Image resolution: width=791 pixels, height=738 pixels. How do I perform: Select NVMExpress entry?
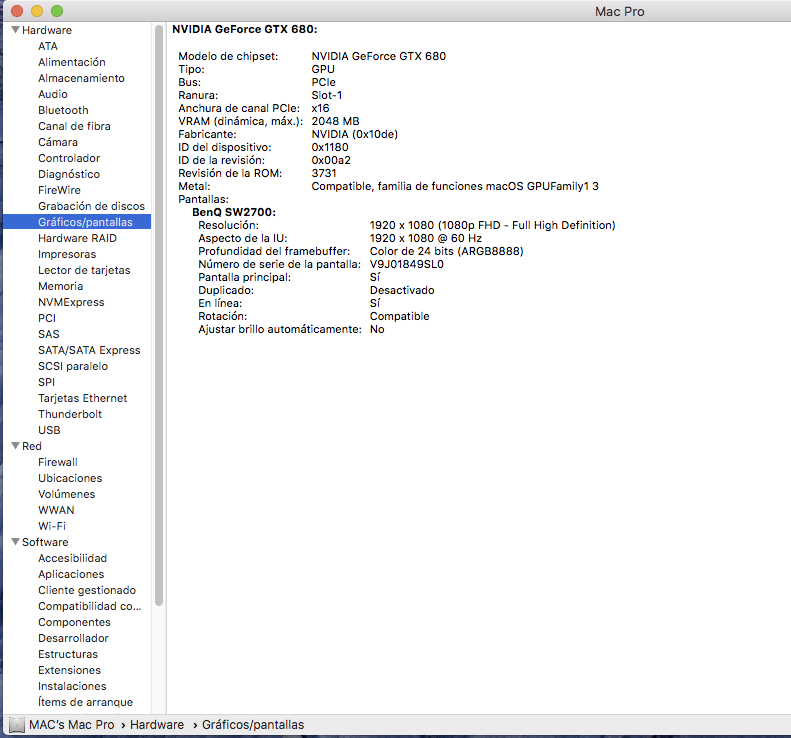pyautogui.click(x=71, y=302)
